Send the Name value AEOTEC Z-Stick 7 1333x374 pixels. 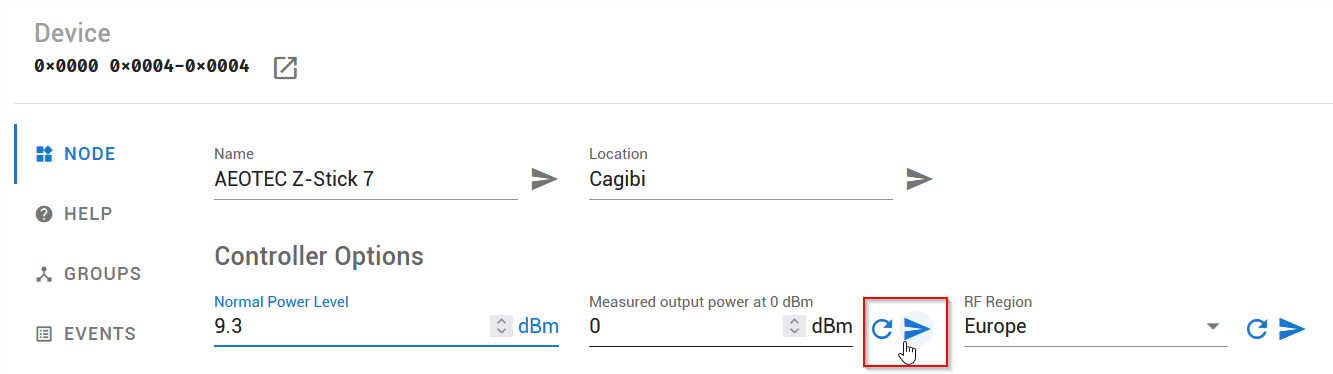(544, 179)
